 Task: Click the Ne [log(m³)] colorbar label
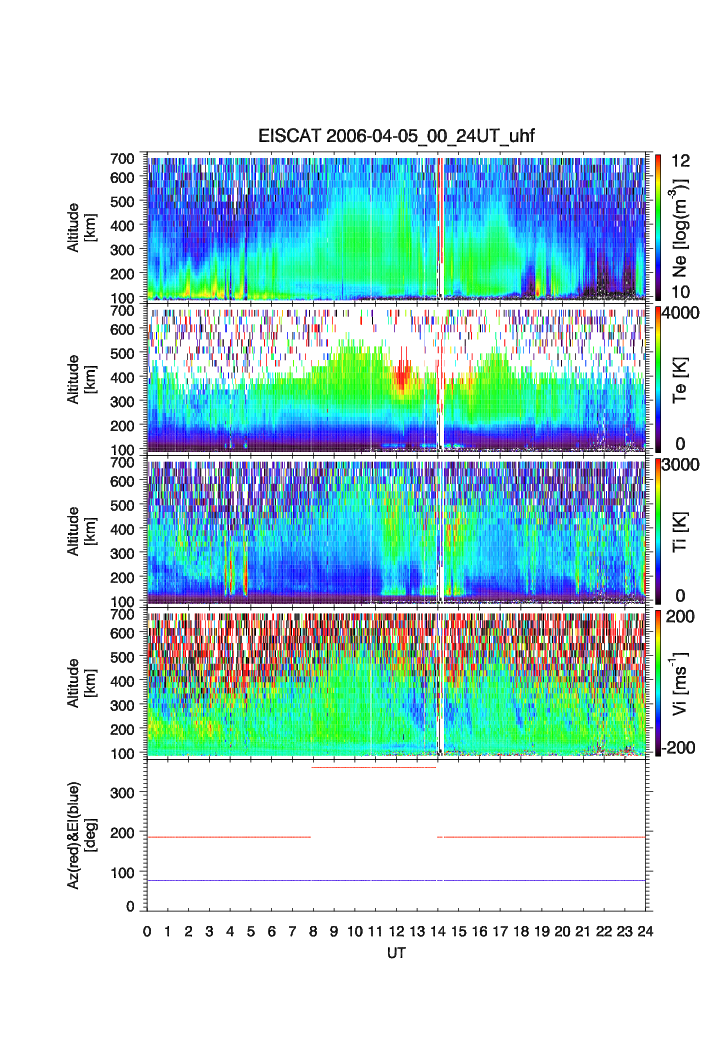[683, 226]
